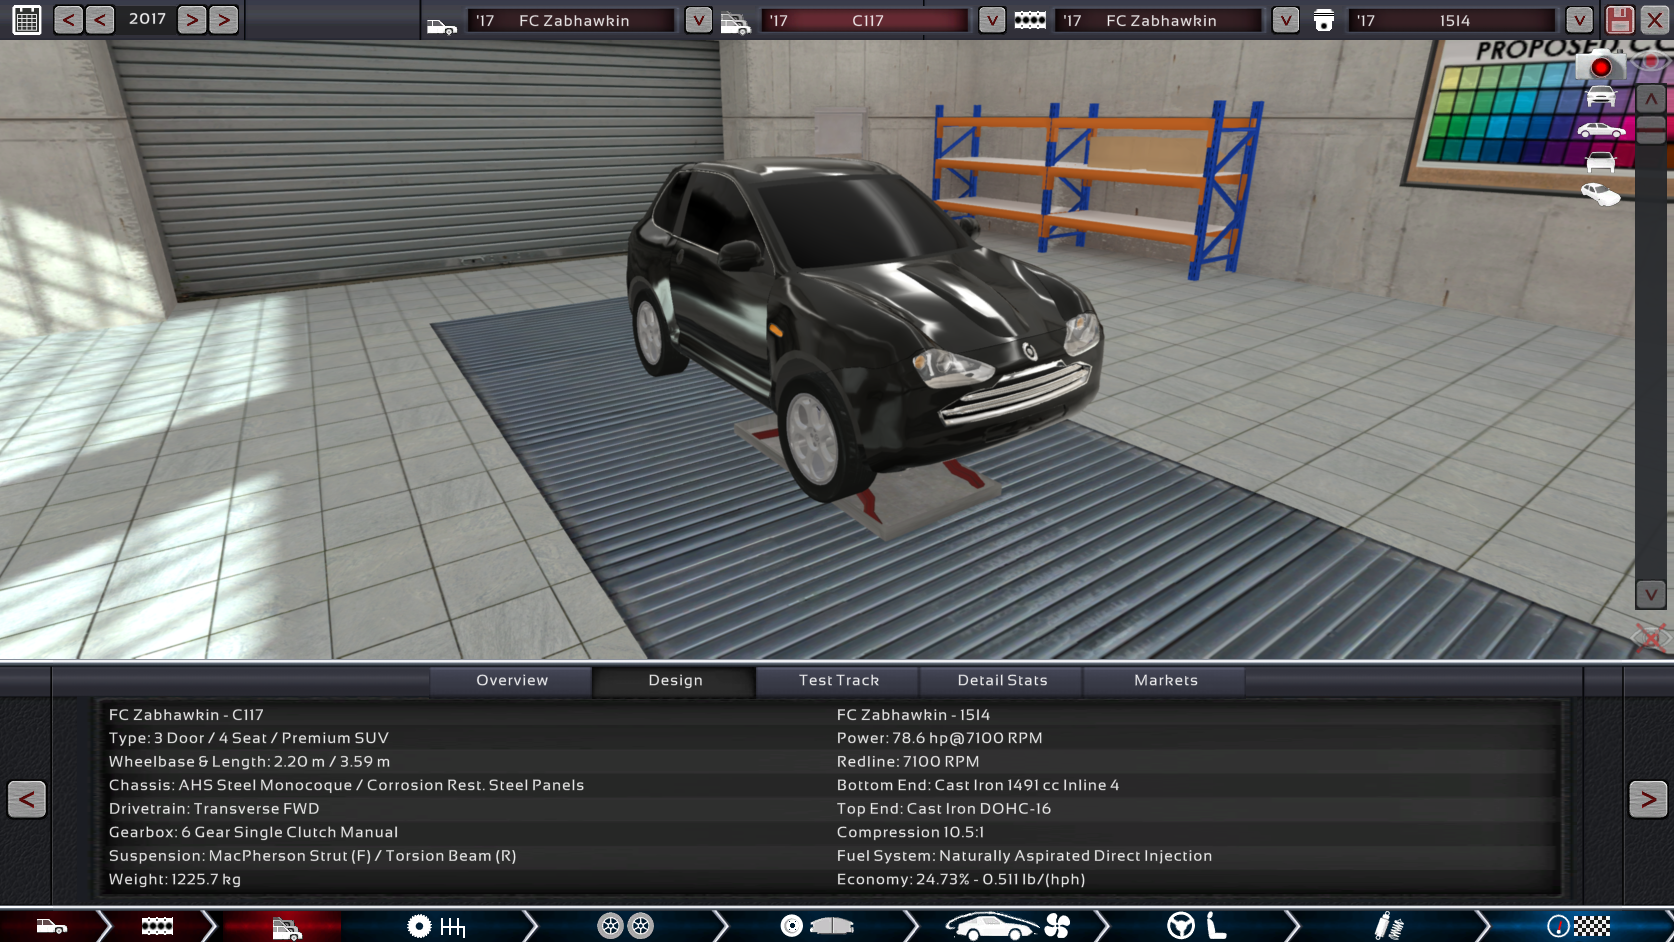This screenshot has height=942, width=1674.
Task: Open the suspension section
Action: (x=1388, y=926)
